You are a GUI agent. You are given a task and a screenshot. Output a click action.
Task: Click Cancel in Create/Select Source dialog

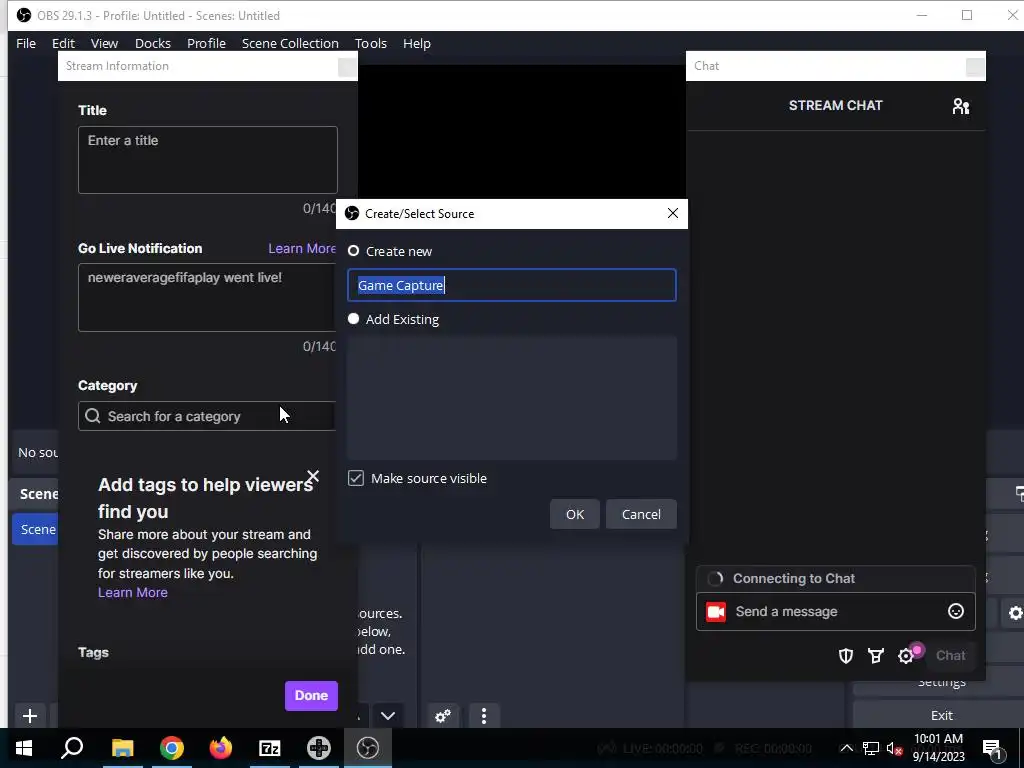pyautogui.click(x=641, y=514)
